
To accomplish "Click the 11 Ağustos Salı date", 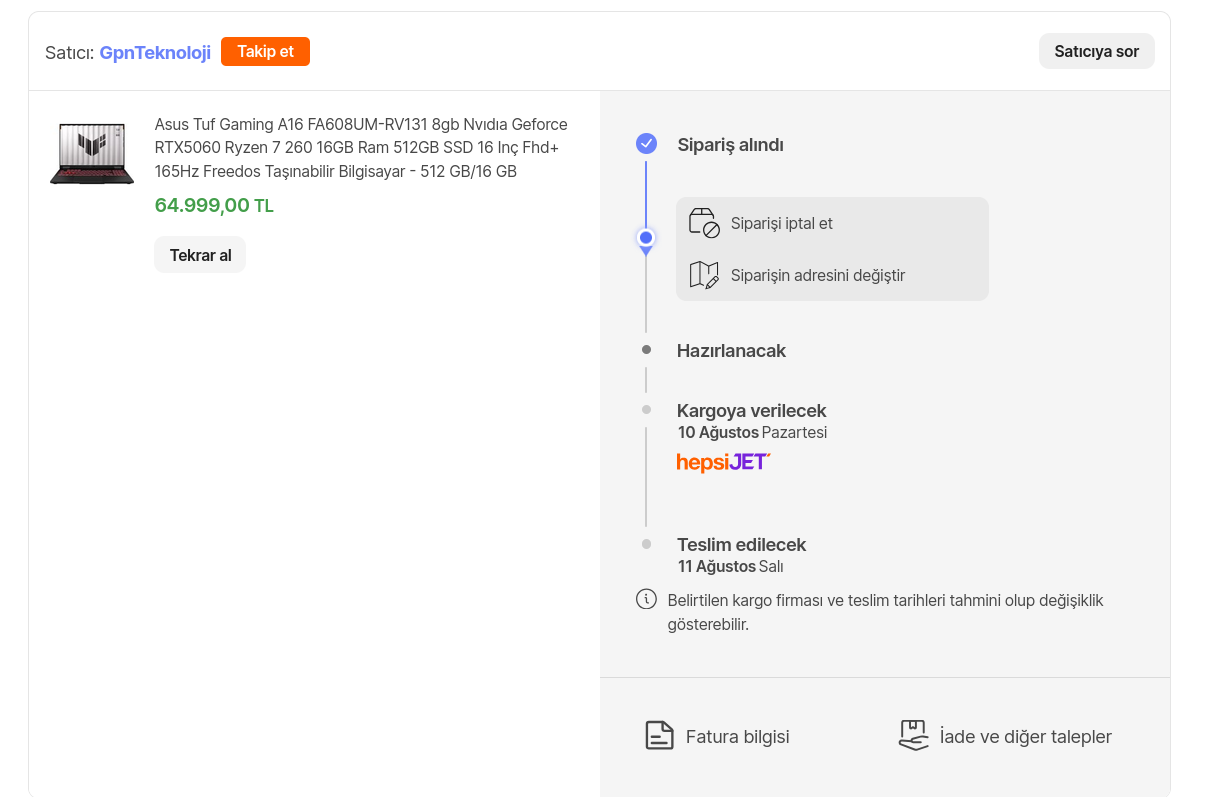I will point(730,567).
